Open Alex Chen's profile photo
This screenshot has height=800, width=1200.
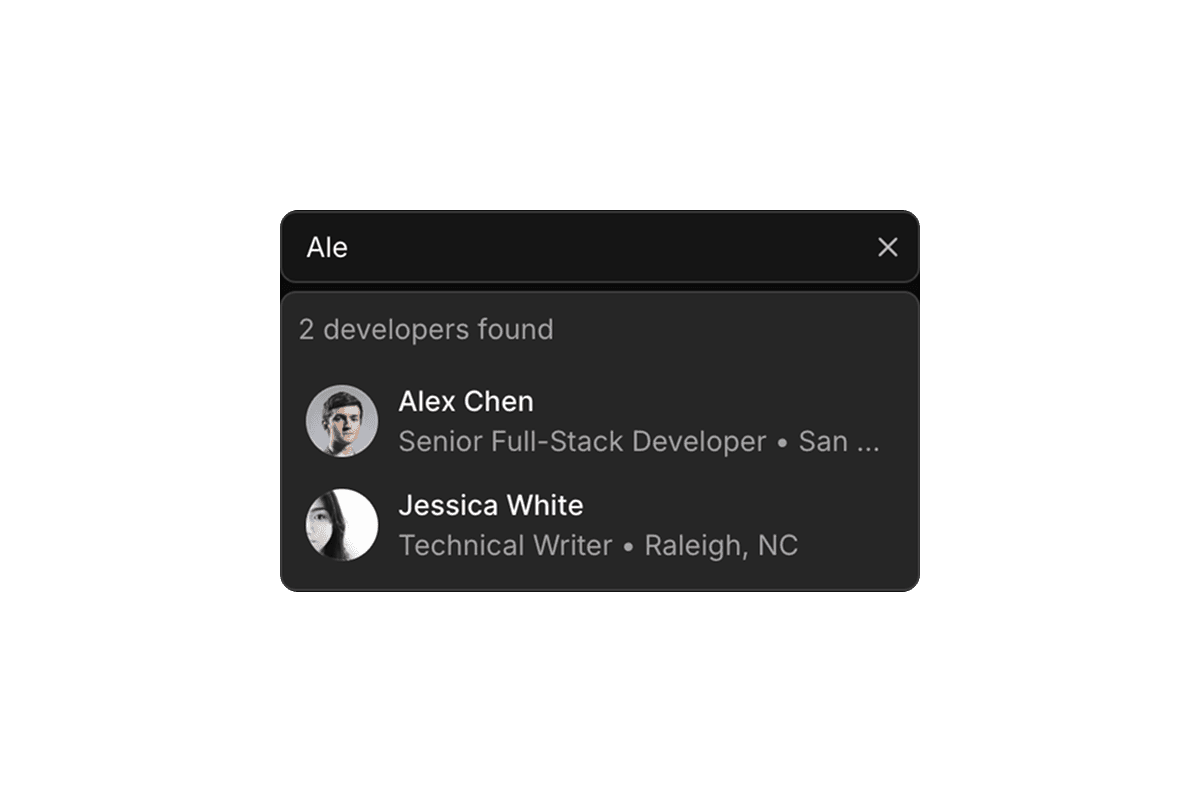point(342,421)
